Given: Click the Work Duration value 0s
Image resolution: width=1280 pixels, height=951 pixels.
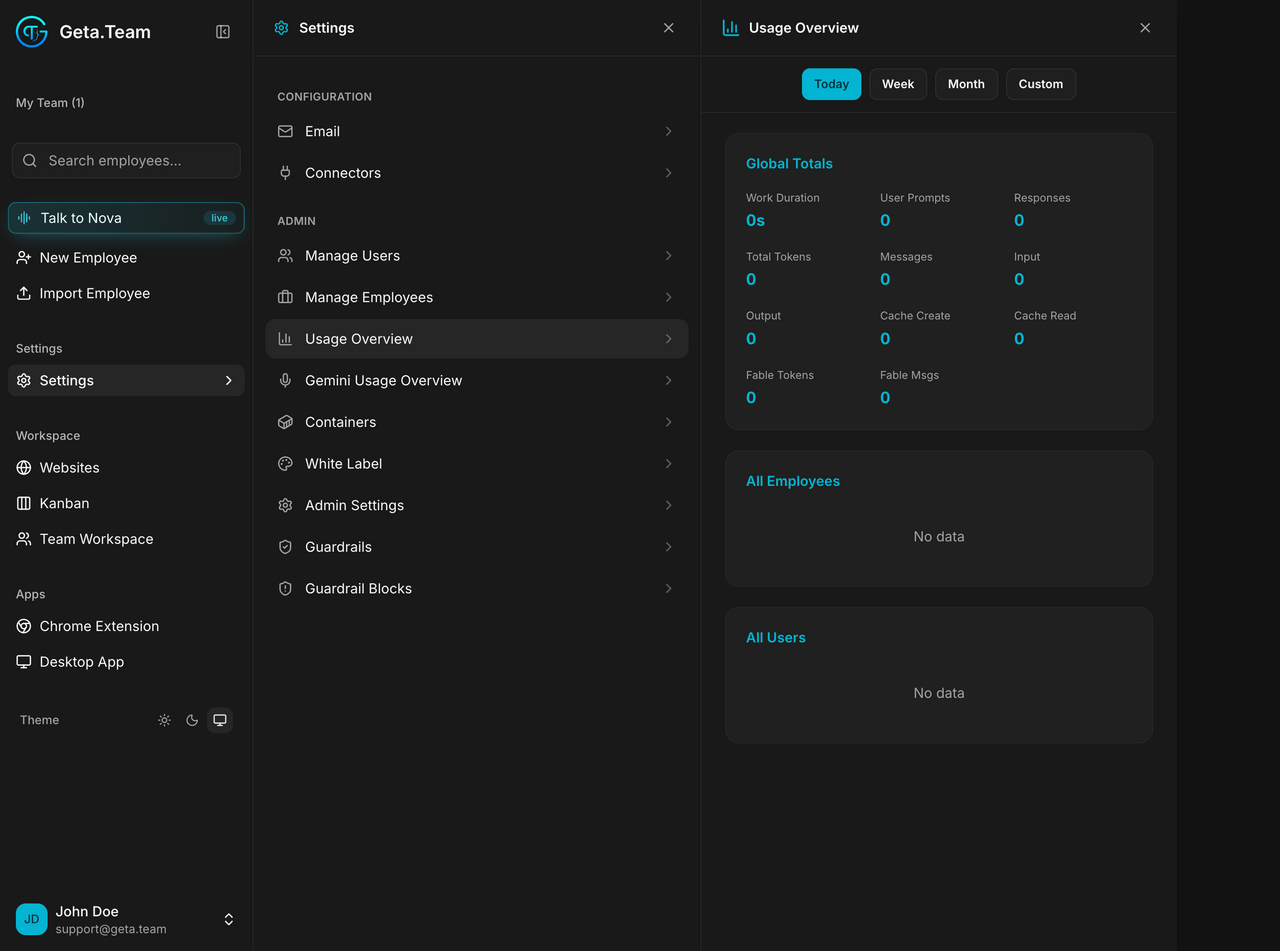Looking at the screenshot, I should click(755, 220).
